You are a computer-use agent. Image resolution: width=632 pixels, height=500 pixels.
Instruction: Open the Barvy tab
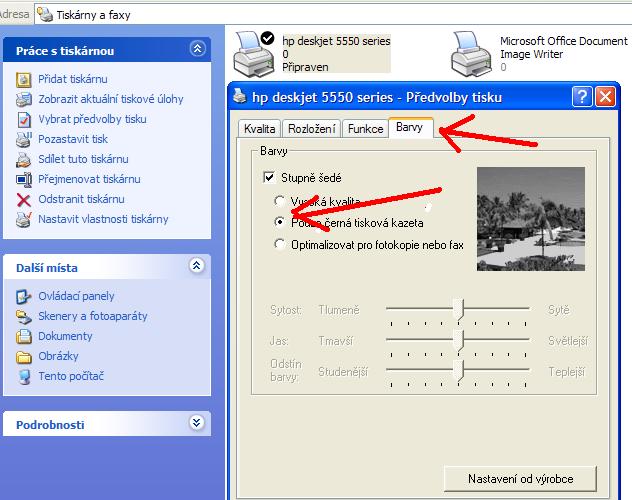410,127
